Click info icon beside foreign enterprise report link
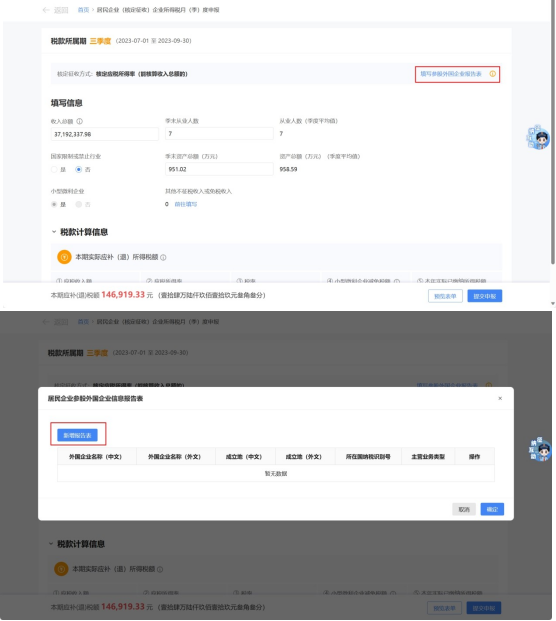This screenshot has width=556, height=621. coord(492,74)
